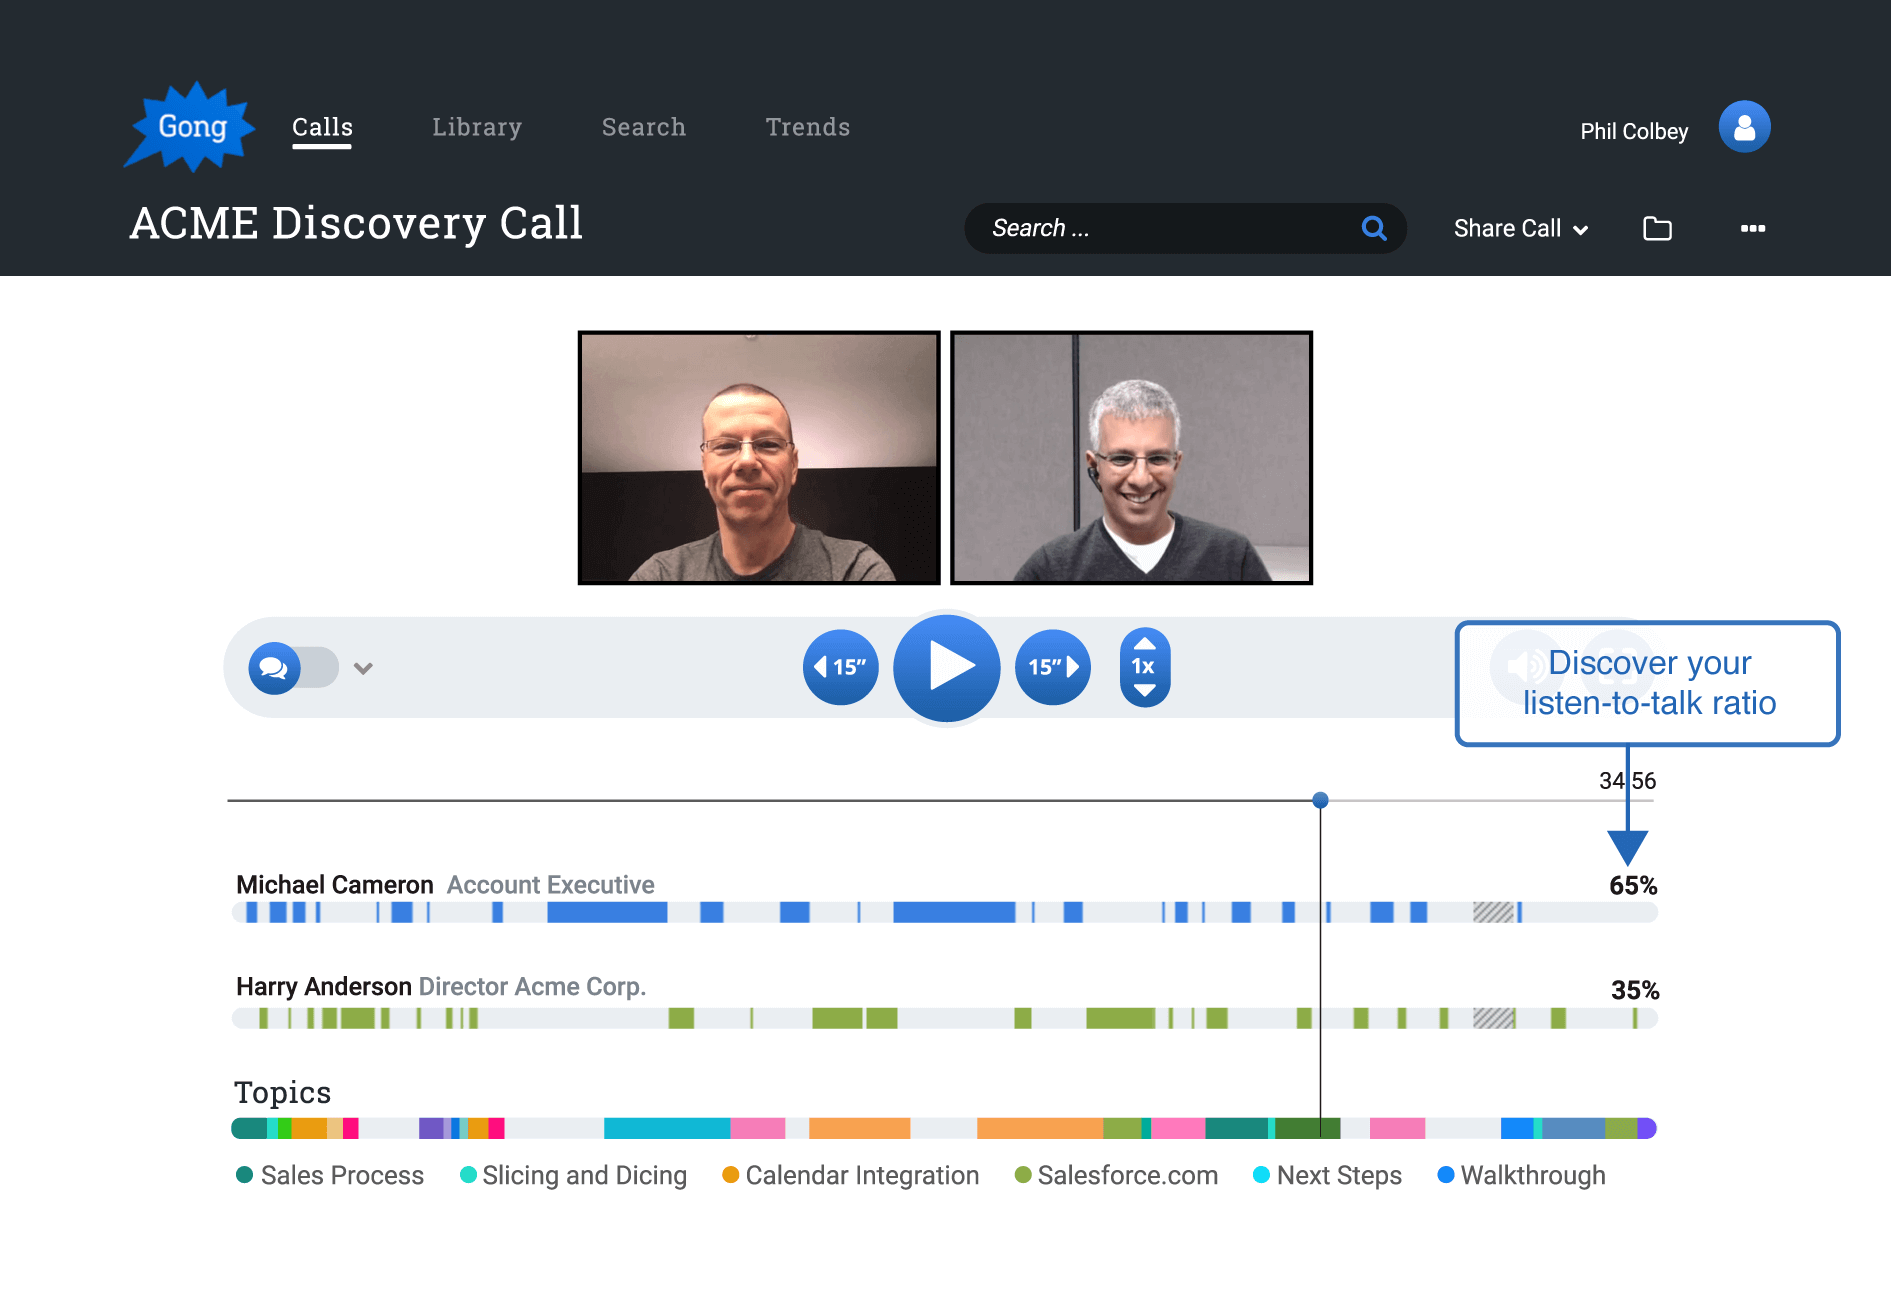Image resolution: width=1891 pixels, height=1300 pixels.
Task: Click the folder icon in header
Action: 1657,228
